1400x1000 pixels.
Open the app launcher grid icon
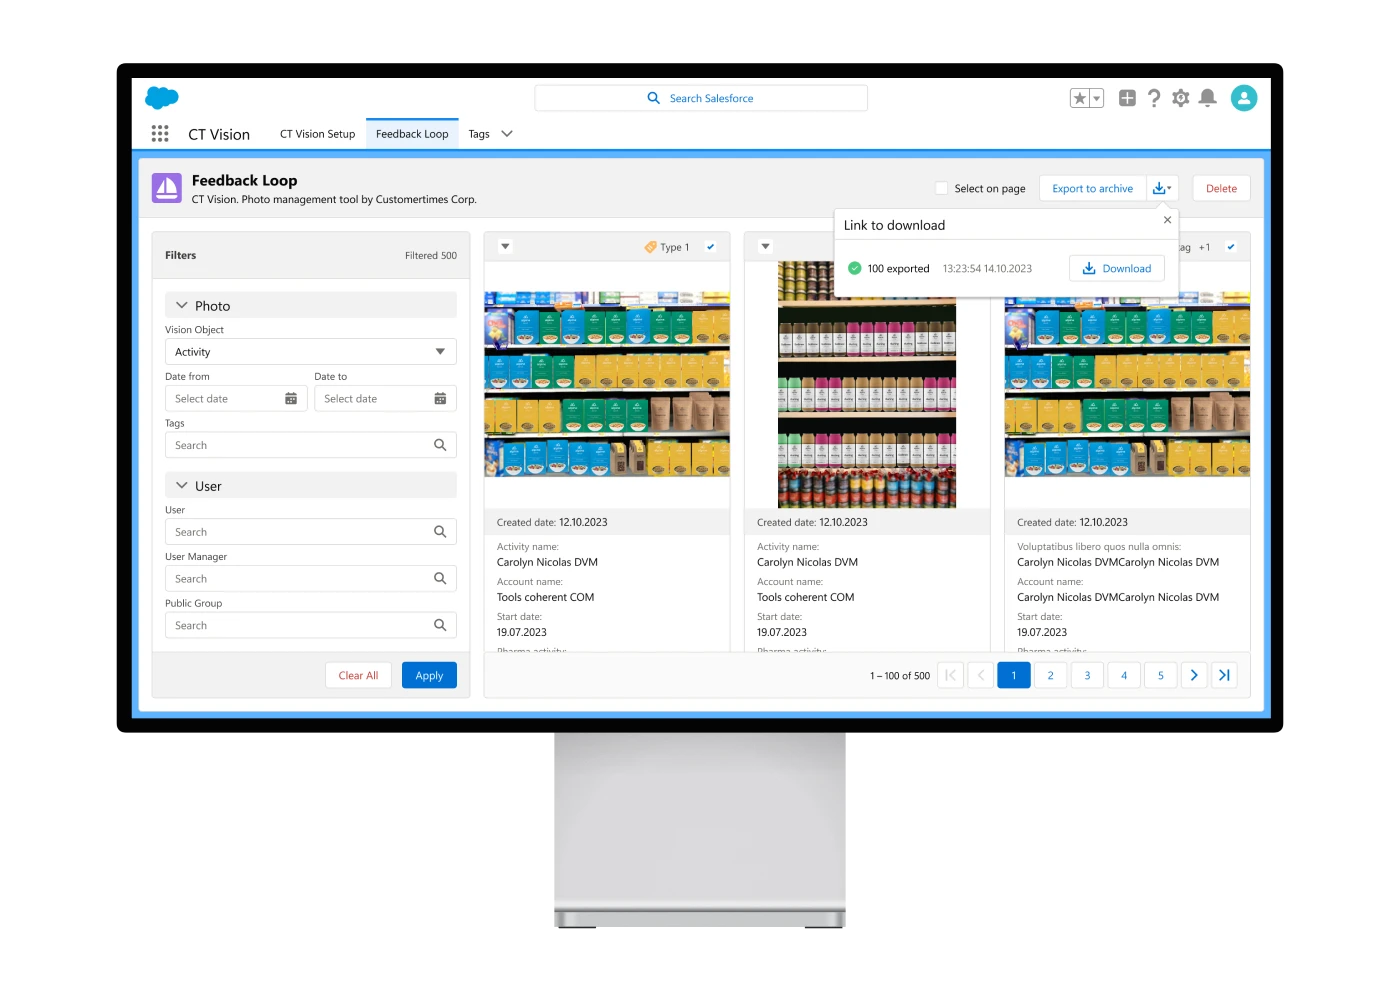tap(160, 134)
